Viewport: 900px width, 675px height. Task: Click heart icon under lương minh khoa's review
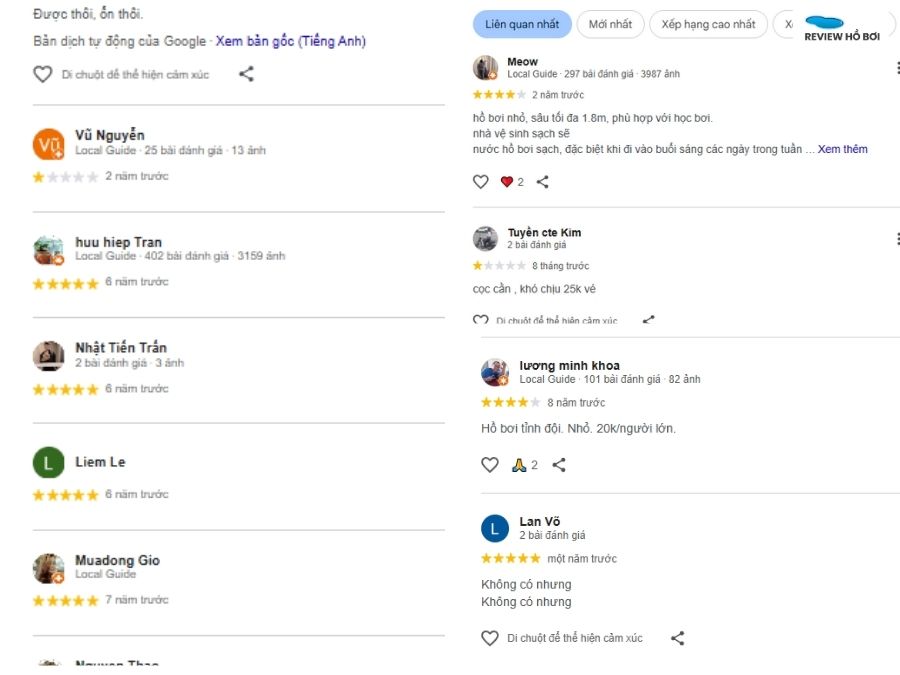click(x=490, y=465)
